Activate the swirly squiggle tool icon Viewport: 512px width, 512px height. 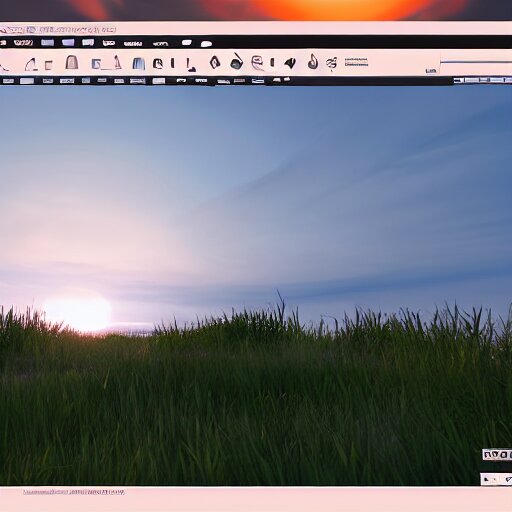(x=331, y=63)
